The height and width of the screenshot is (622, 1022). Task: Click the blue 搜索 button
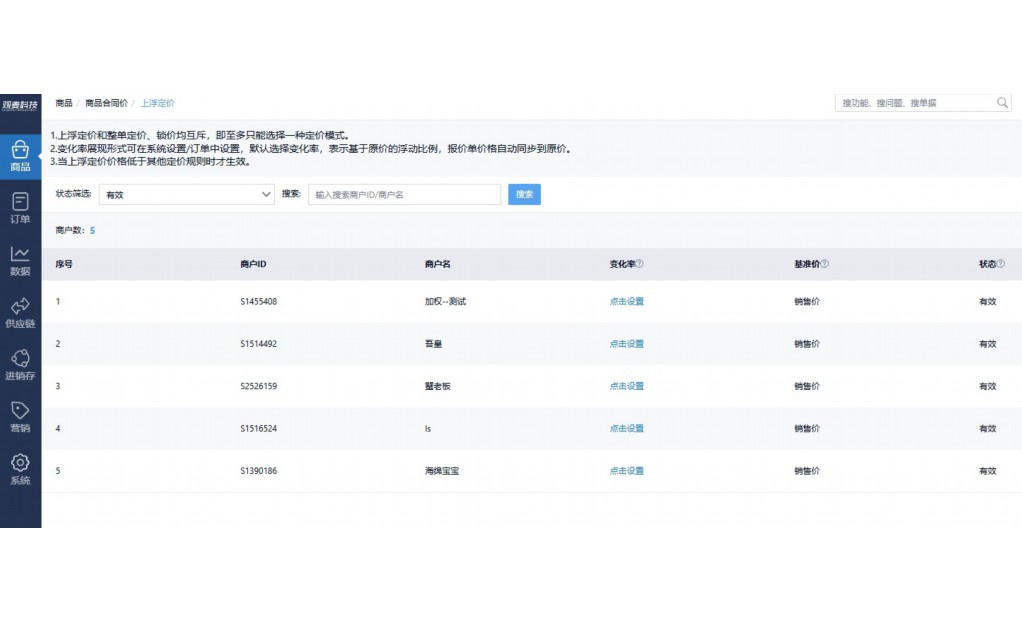[x=524, y=194]
